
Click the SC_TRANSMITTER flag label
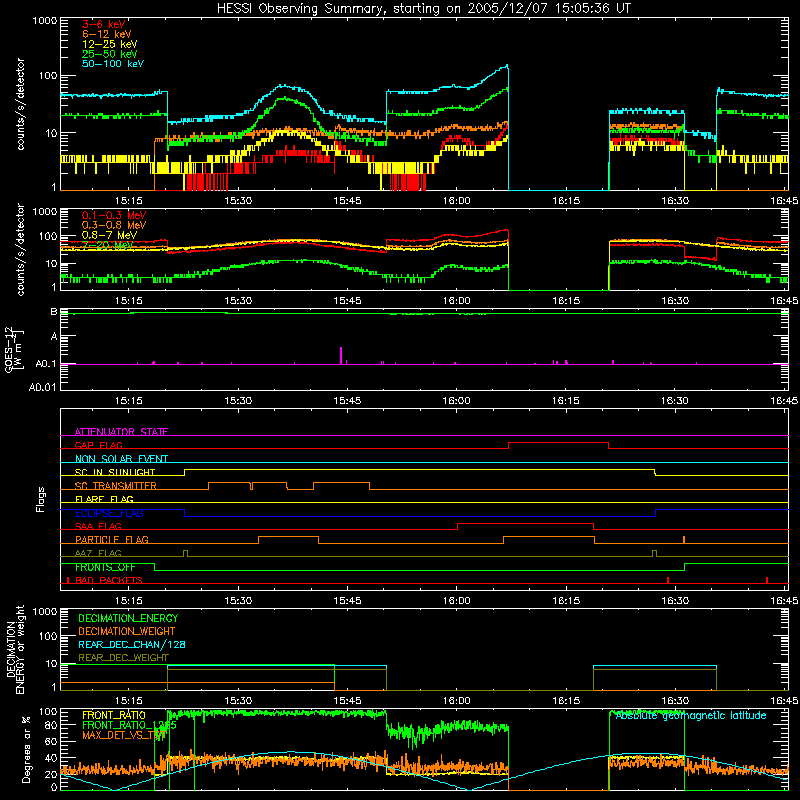(116, 486)
